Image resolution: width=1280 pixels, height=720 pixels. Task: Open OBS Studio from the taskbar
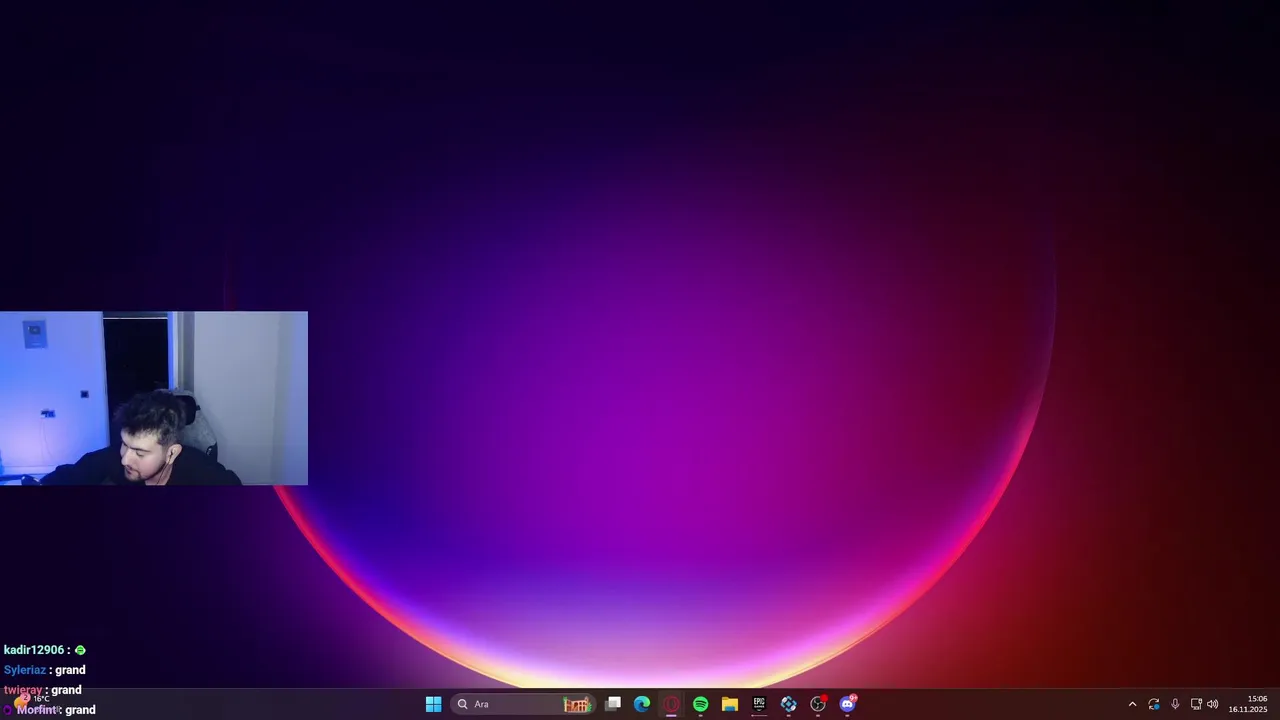[818, 704]
